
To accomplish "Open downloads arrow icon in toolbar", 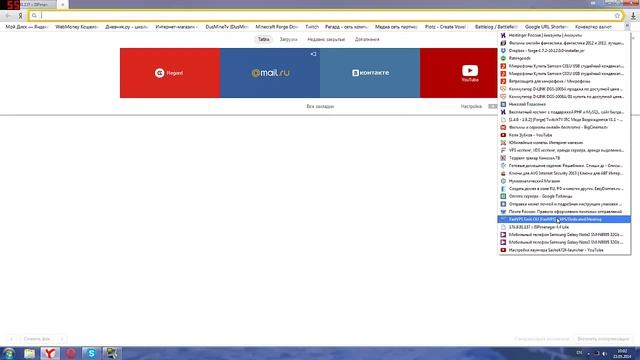I will 633,16.
